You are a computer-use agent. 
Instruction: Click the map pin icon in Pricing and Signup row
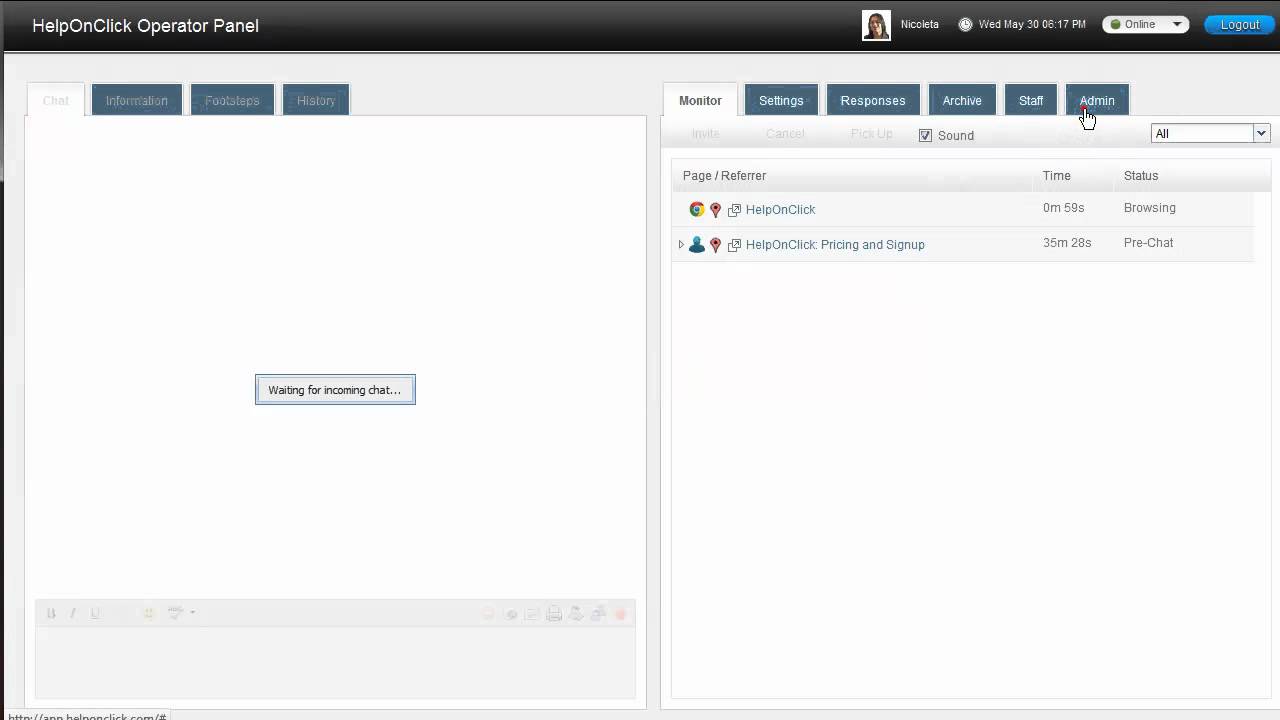pyautogui.click(x=715, y=245)
